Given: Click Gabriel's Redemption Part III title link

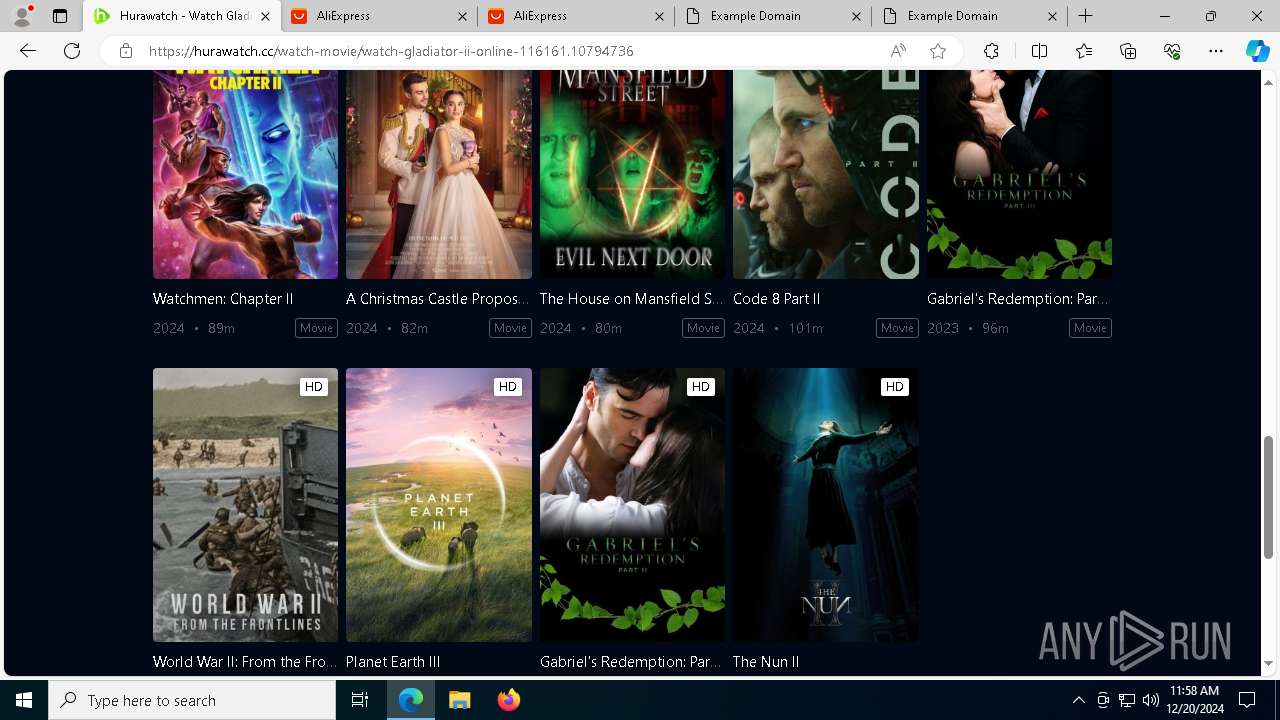Looking at the screenshot, I should tap(1018, 299).
